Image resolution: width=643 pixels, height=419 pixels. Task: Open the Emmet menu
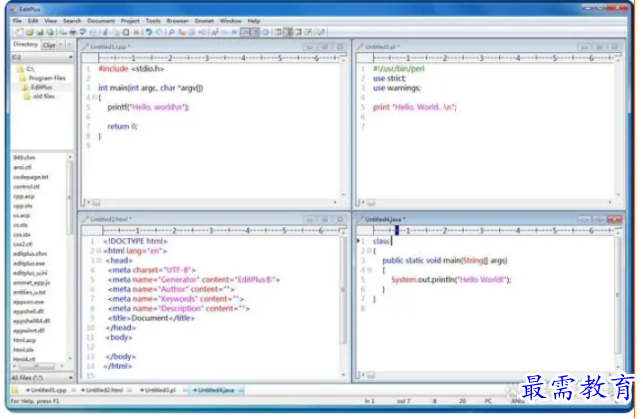(x=204, y=20)
